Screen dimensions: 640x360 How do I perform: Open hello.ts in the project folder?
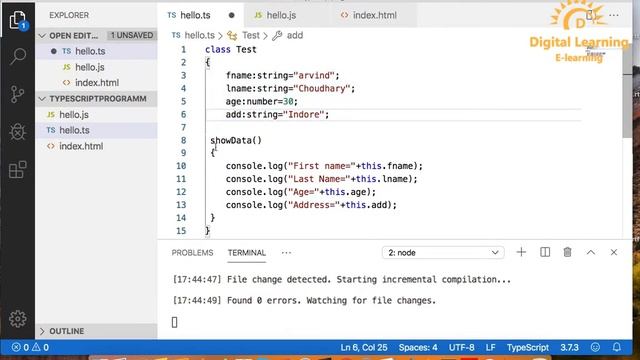(96, 130)
